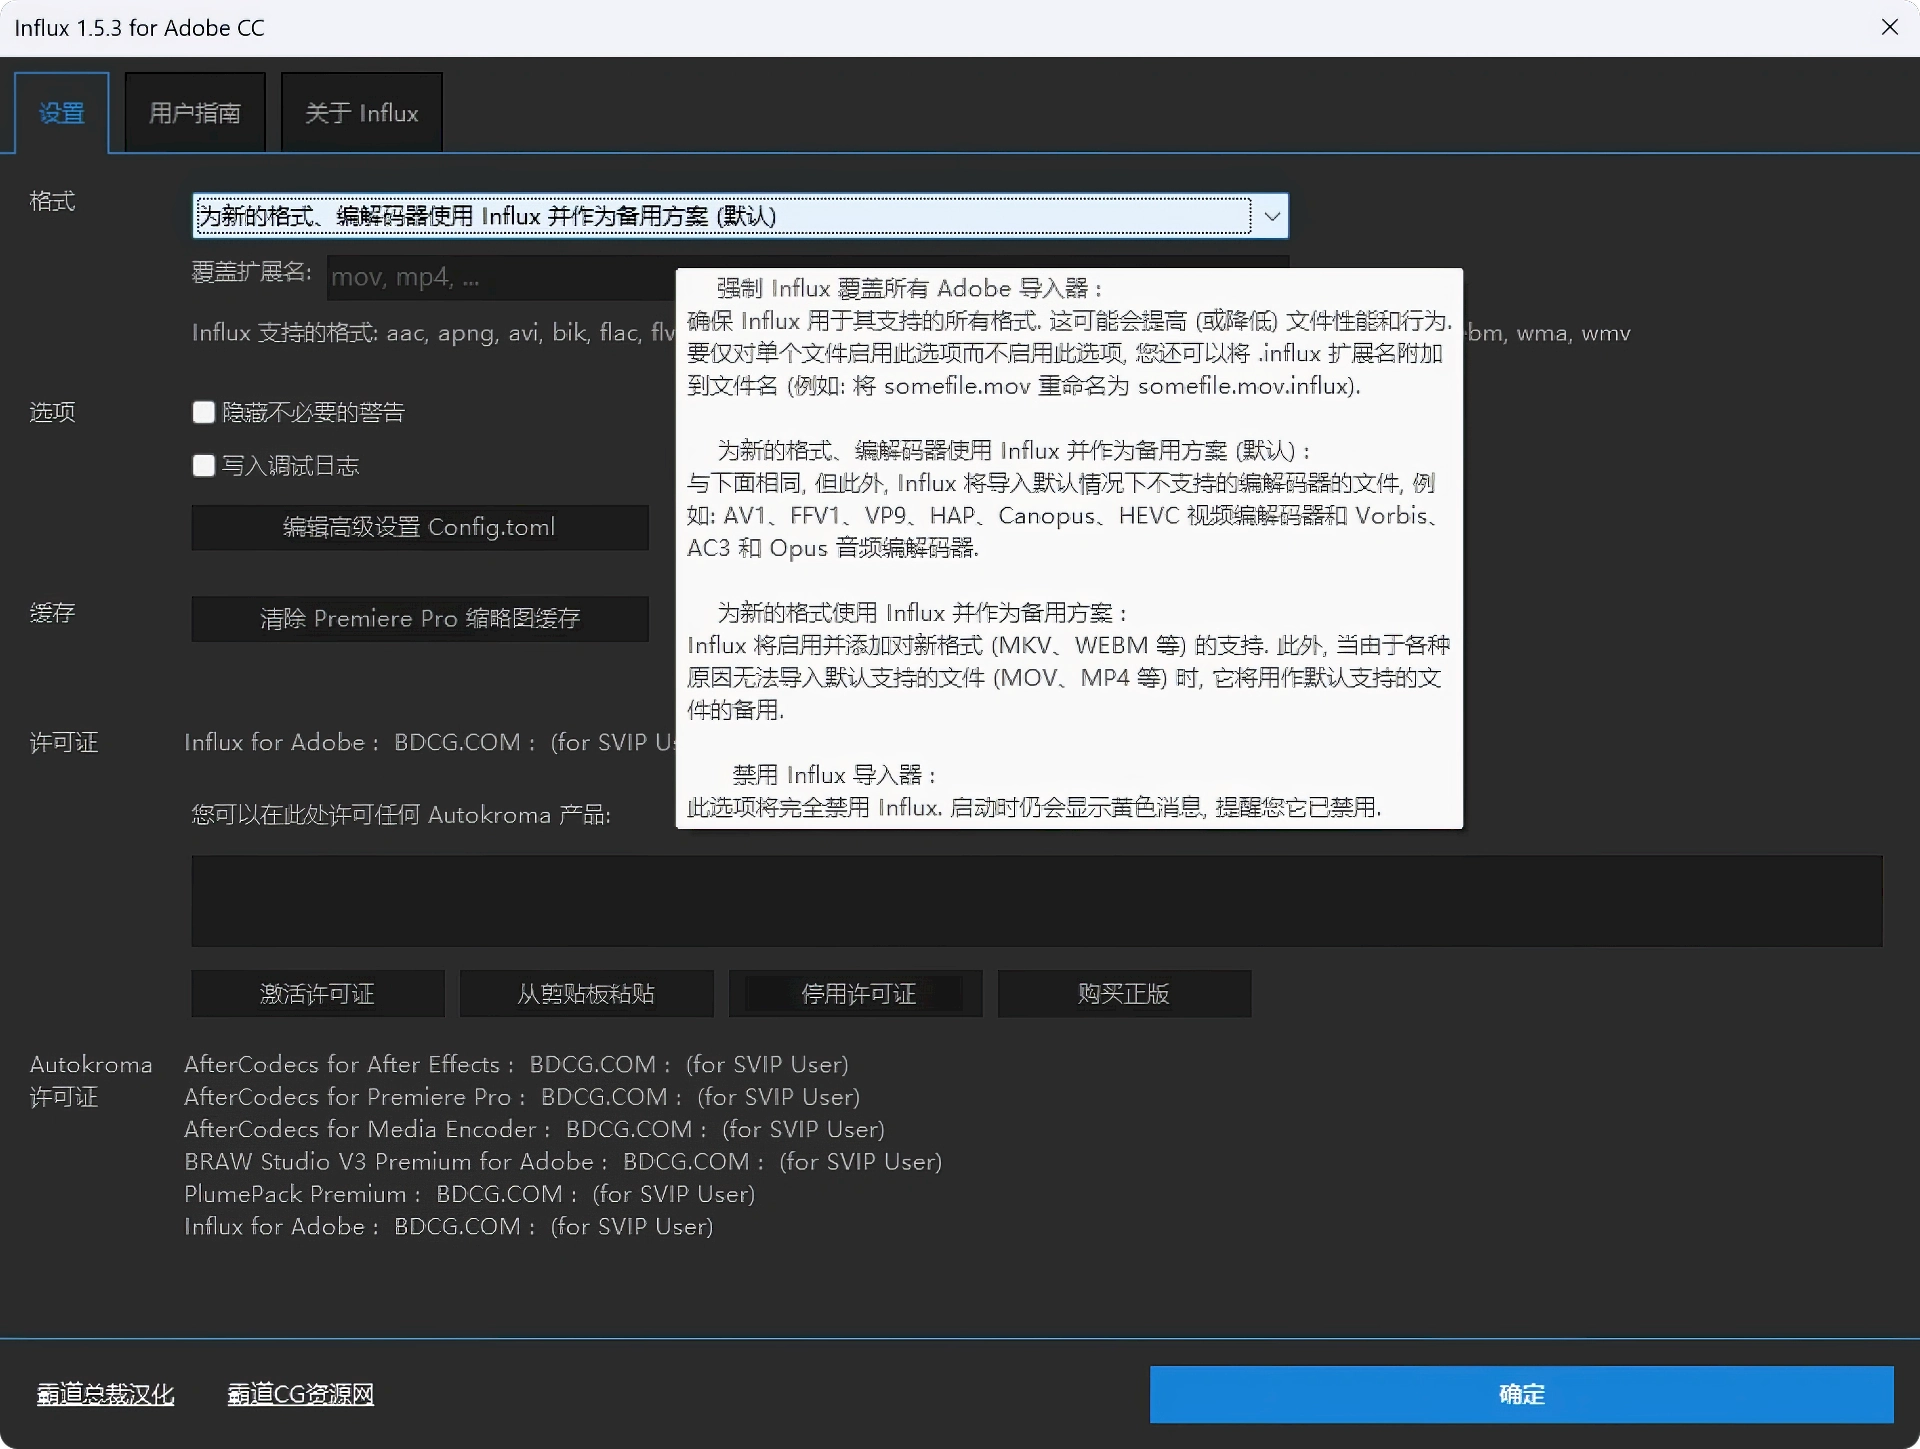The height and width of the screenshot is (1449, 1920).
Task: Open the 格式 dropdown arrow
Action: (1272, 216)
